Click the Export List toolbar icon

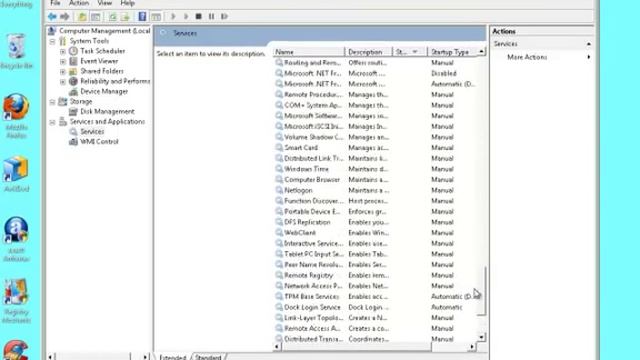click(x=125, y=16)
